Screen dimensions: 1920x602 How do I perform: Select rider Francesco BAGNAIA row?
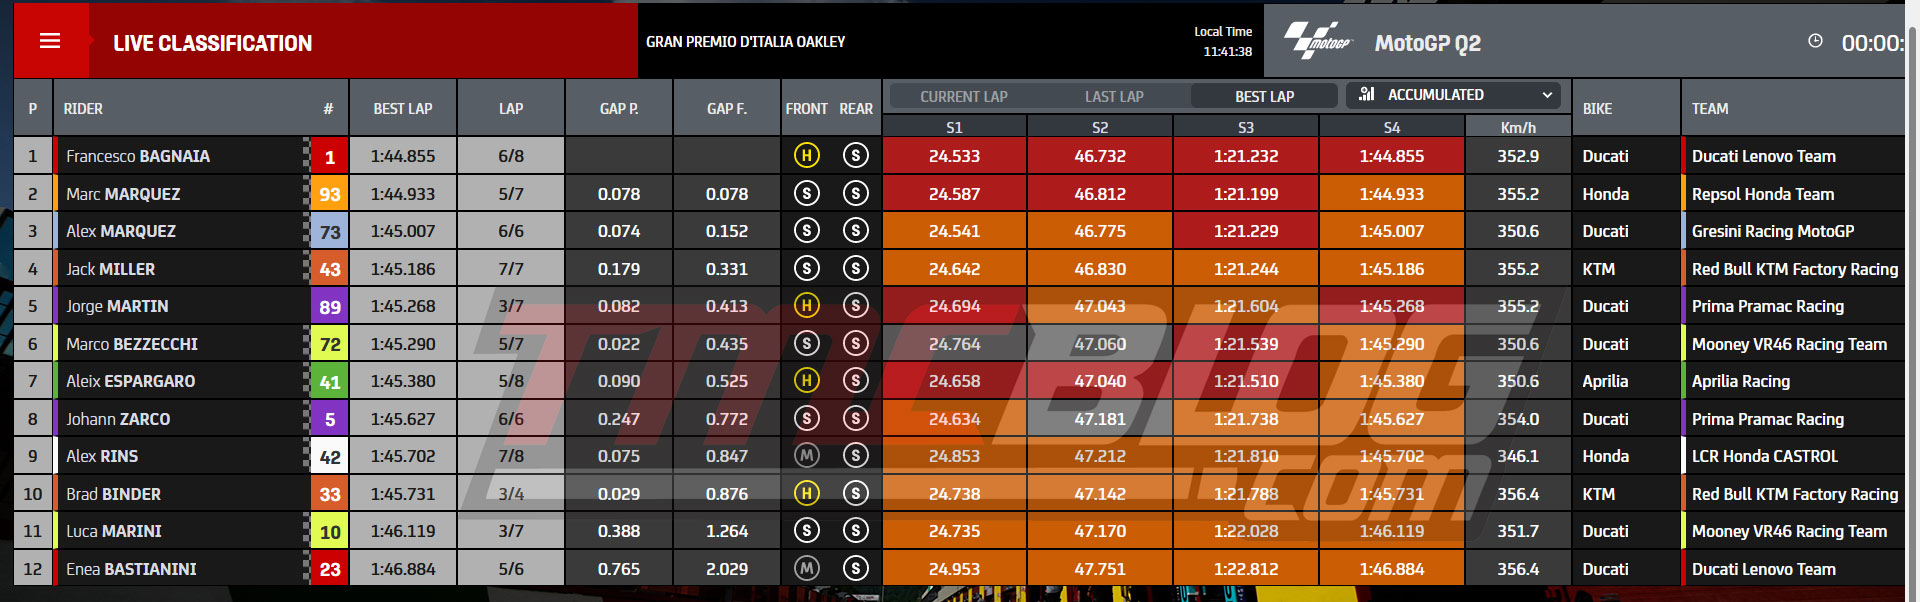(x=959, y=155)
